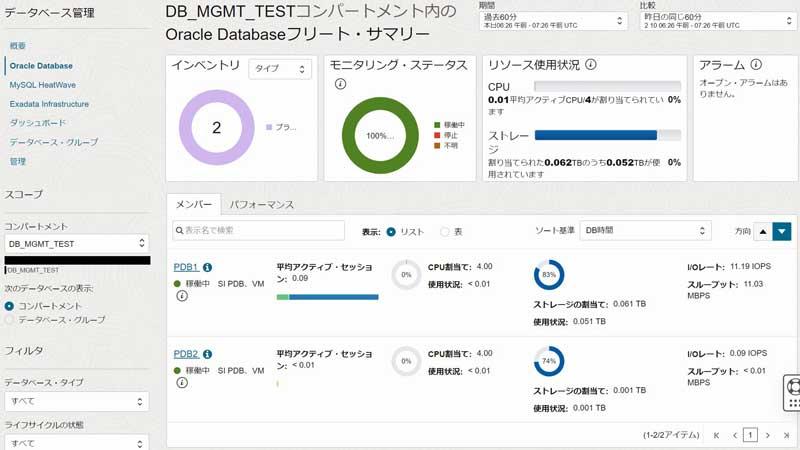Sort descending with the blue down arrow
The image size is (800, 450).
pos(782,231)
